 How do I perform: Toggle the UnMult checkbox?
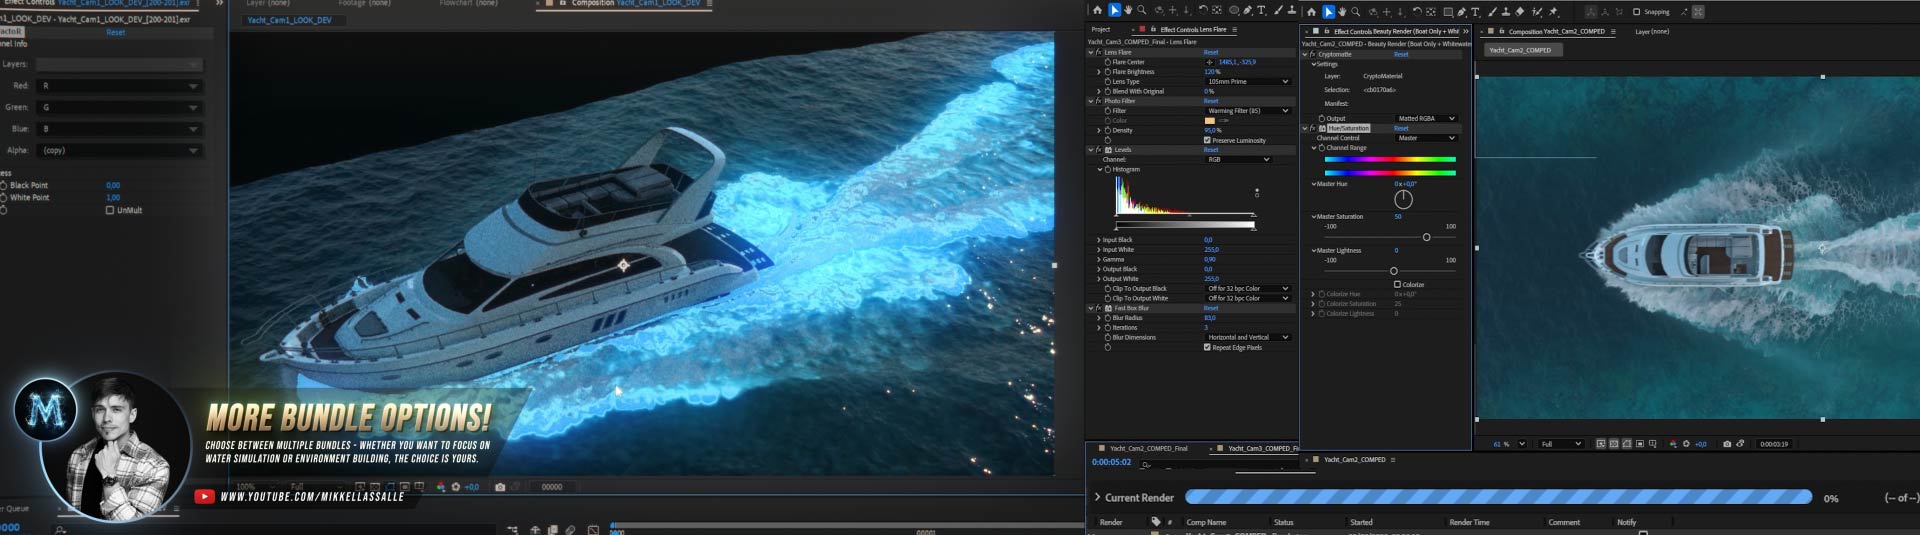[110, 210]
